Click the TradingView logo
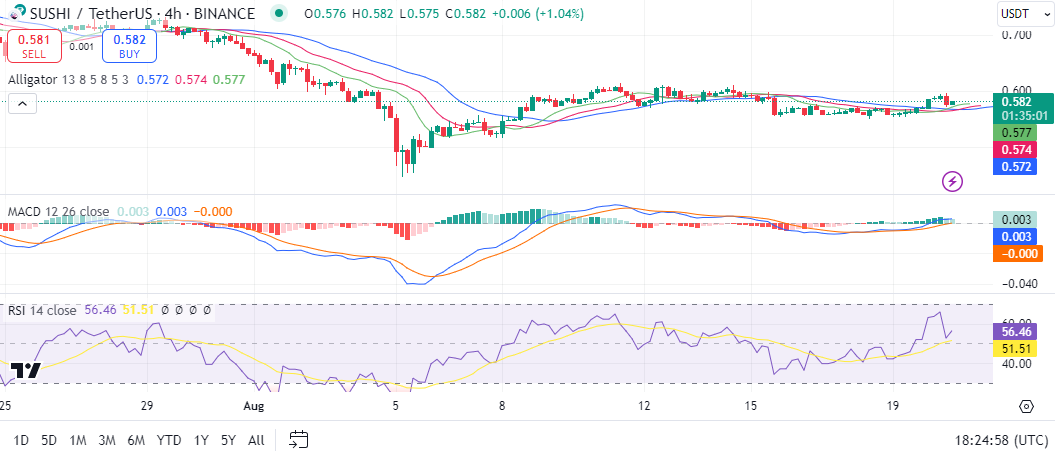Viewport: 1055px width, 452px height. coord(26,371)
